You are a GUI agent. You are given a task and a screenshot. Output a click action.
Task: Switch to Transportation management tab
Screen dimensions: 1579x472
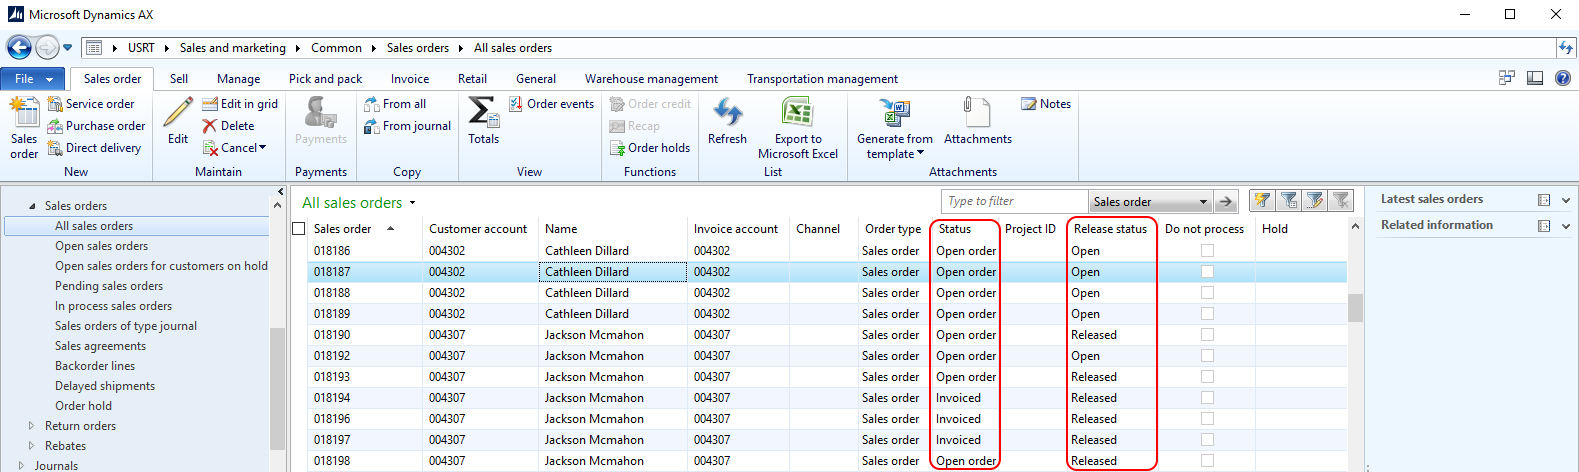click(822, 79)
